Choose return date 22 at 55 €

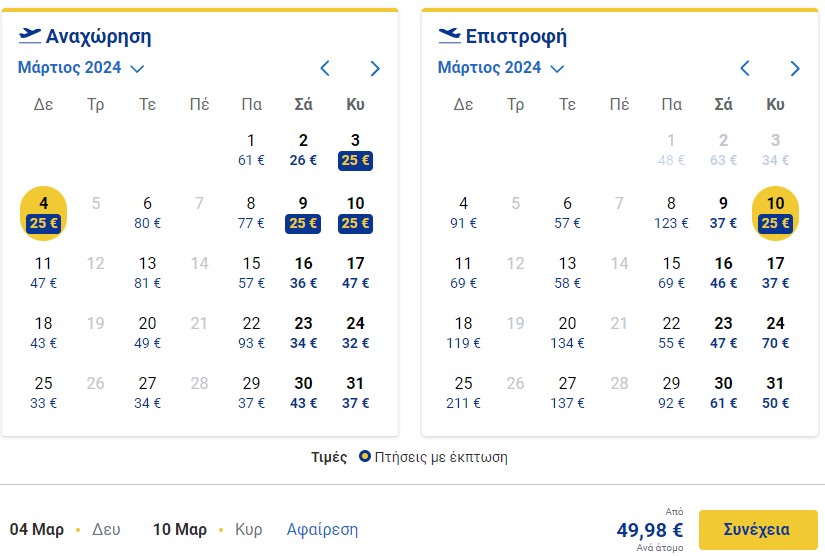[671, 333]
